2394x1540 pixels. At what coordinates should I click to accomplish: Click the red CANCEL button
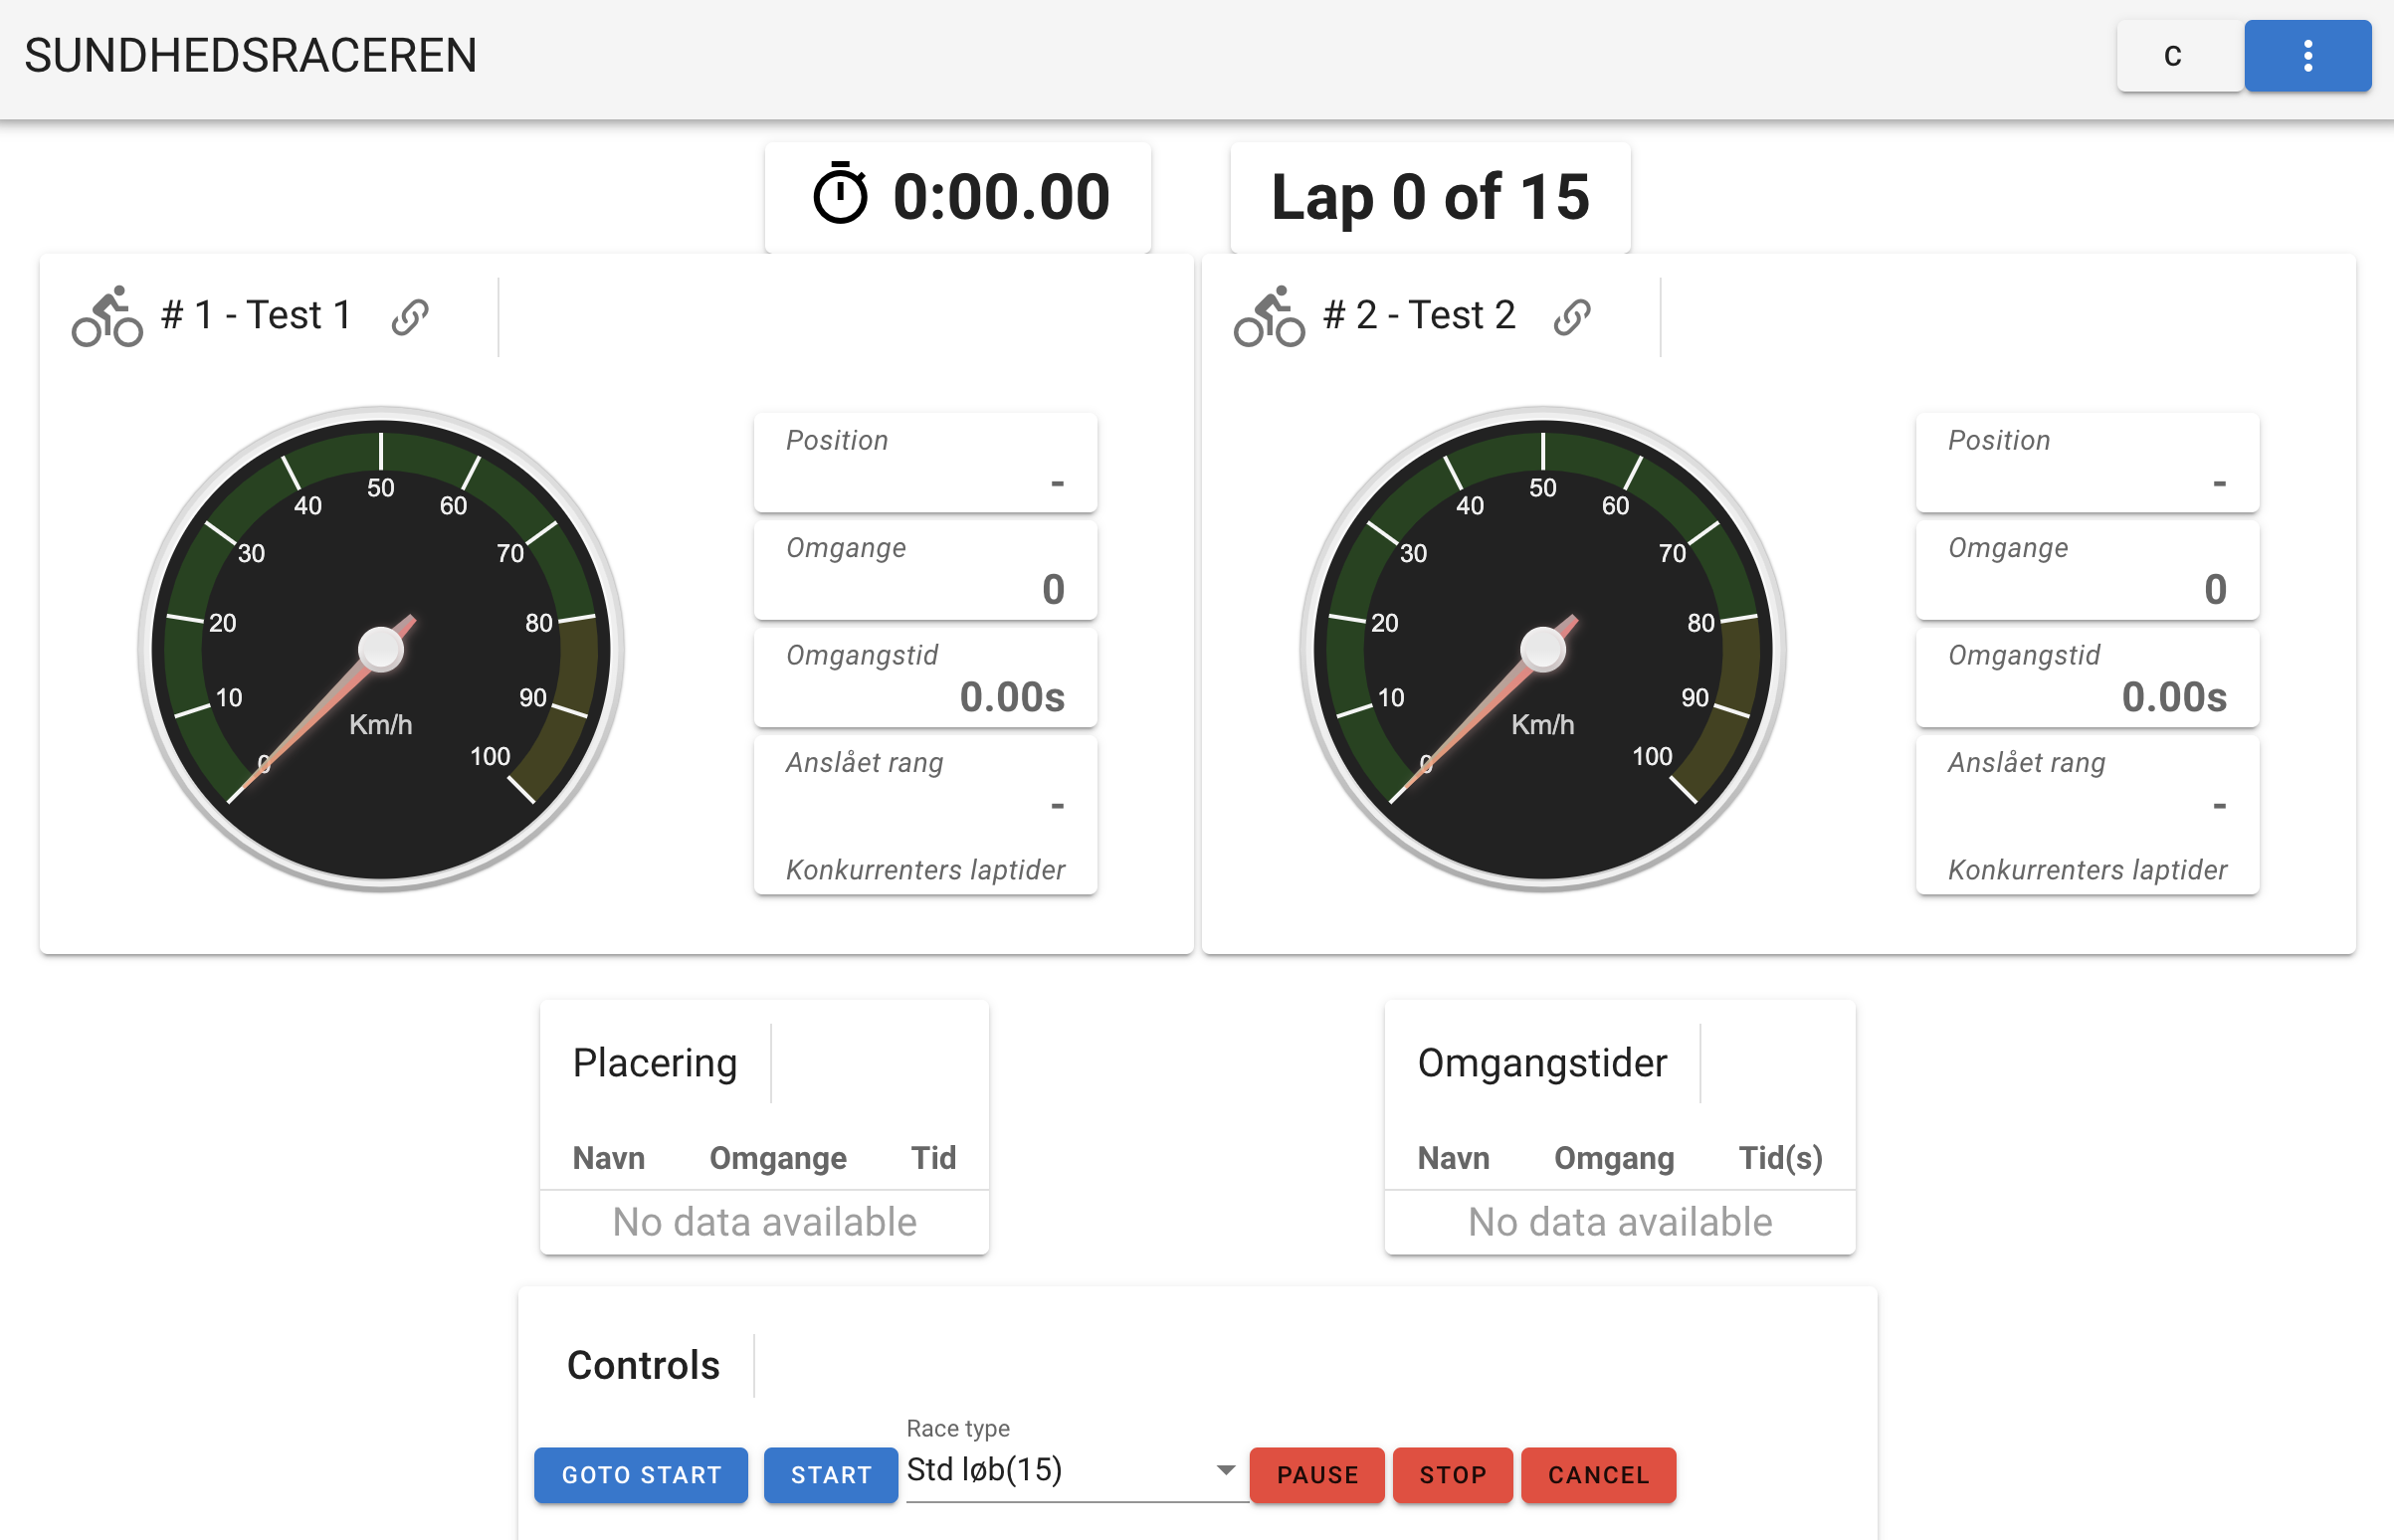[1597, 1474]
